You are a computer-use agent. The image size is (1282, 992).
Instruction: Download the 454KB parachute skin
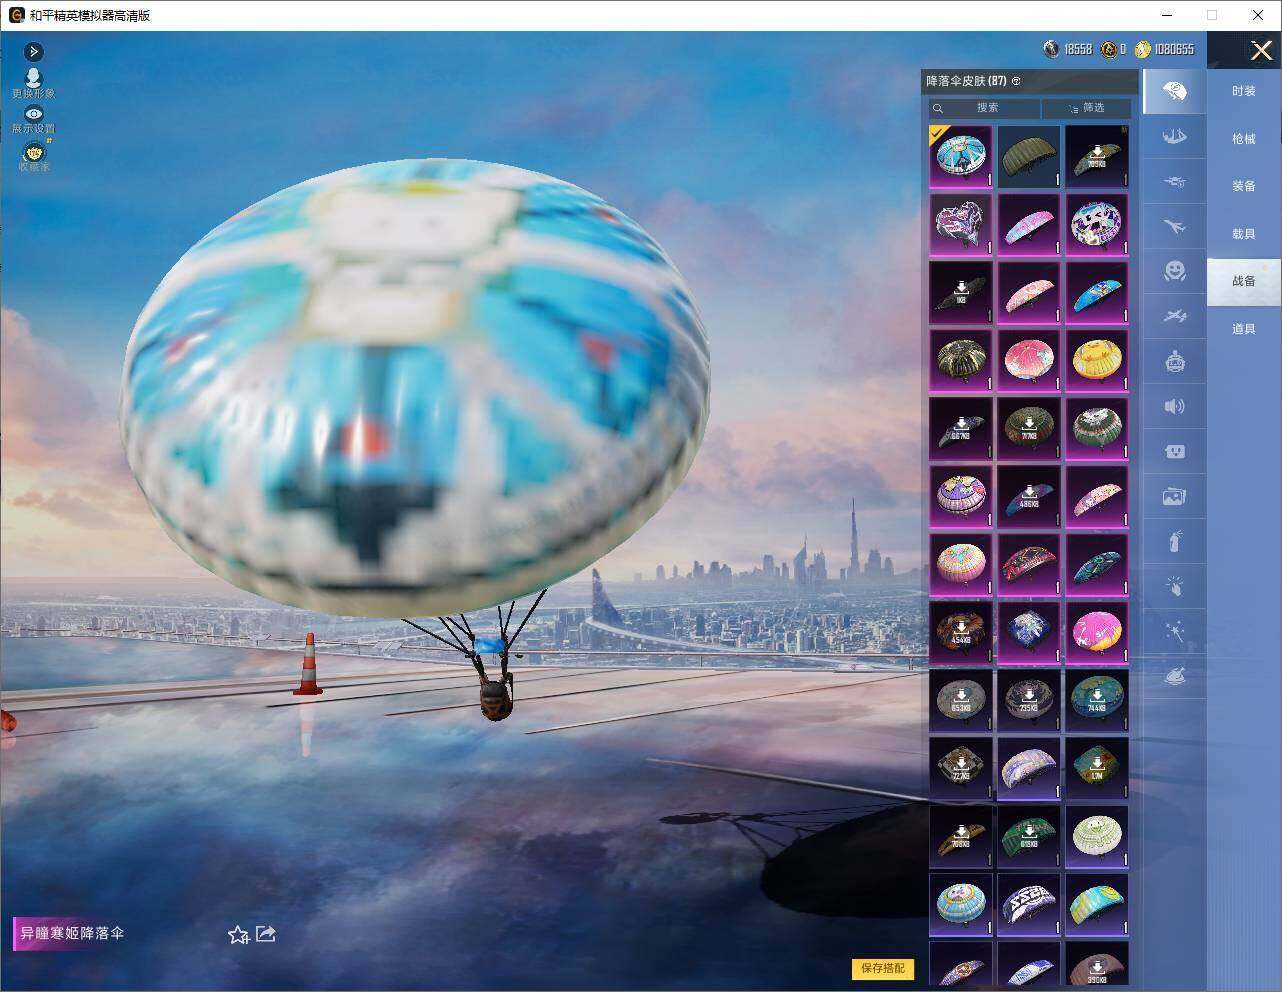tap(960, 632)
